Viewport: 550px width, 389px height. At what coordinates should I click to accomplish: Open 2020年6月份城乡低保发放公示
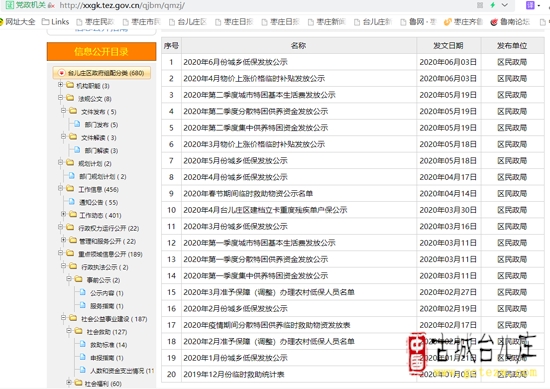coord(235,62)
